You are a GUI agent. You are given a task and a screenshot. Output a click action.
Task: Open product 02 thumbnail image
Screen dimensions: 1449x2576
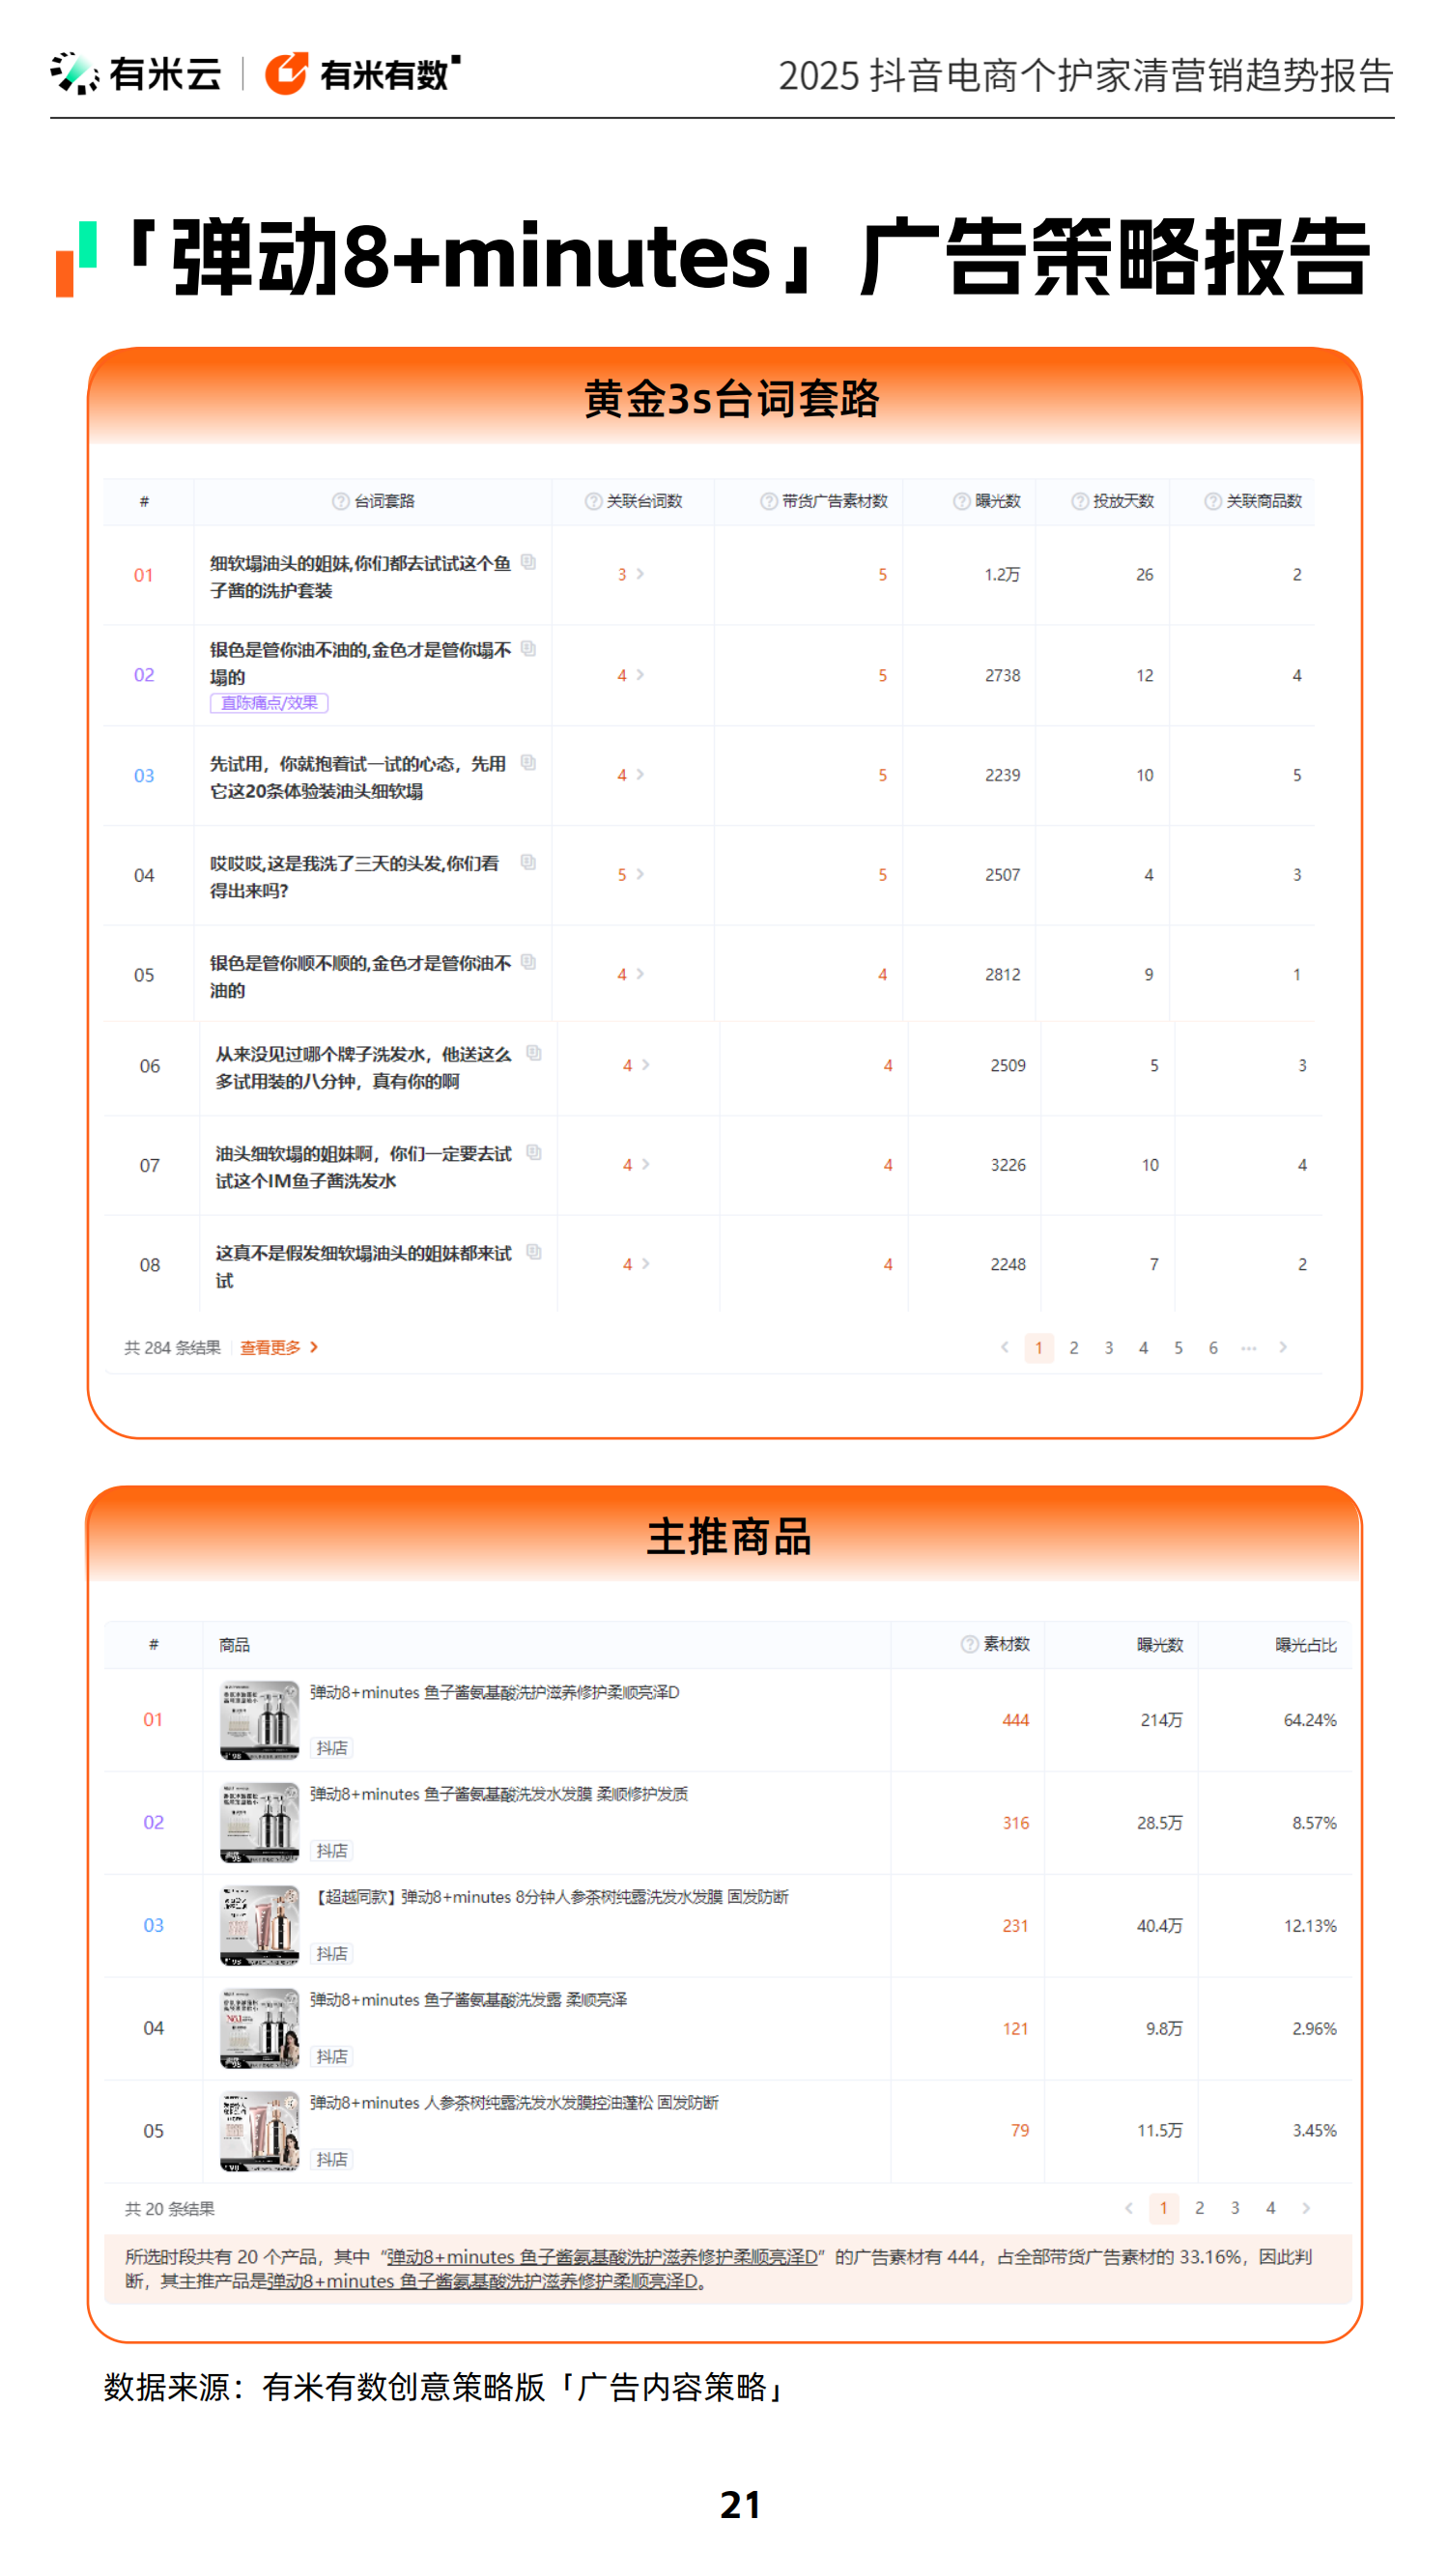(259, 1823)
